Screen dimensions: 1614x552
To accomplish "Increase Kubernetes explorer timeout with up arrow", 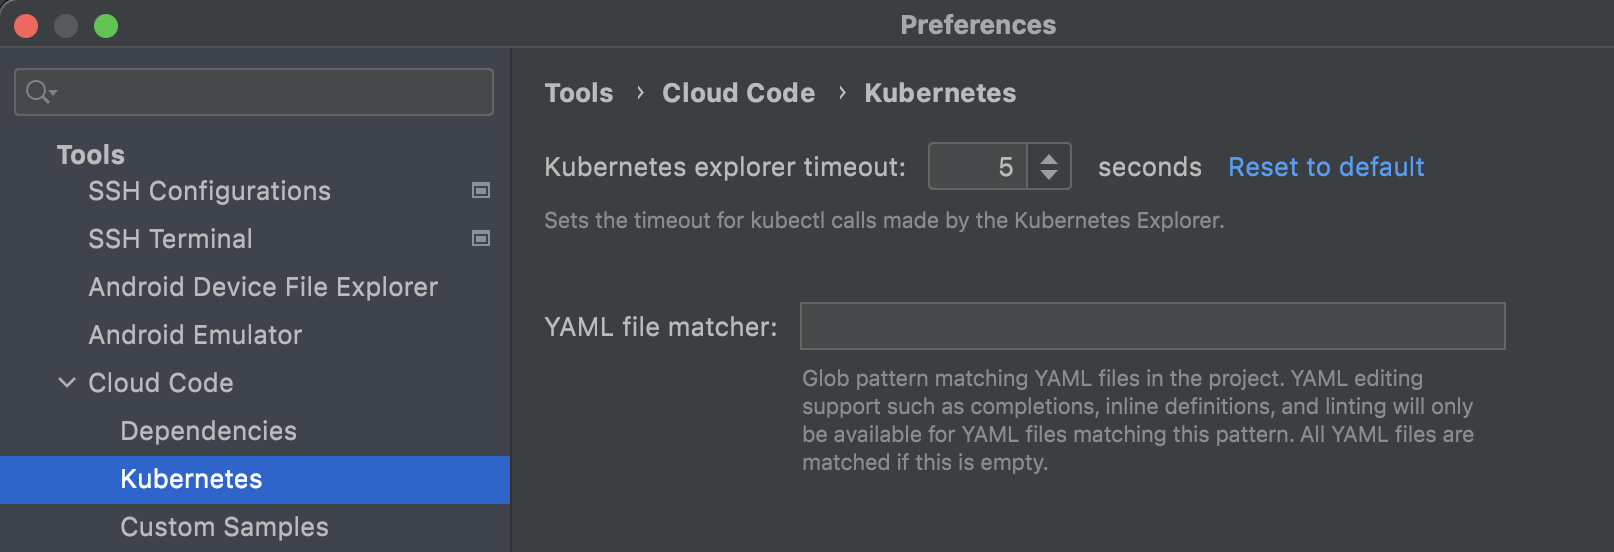I will (x=1048, y=158).
